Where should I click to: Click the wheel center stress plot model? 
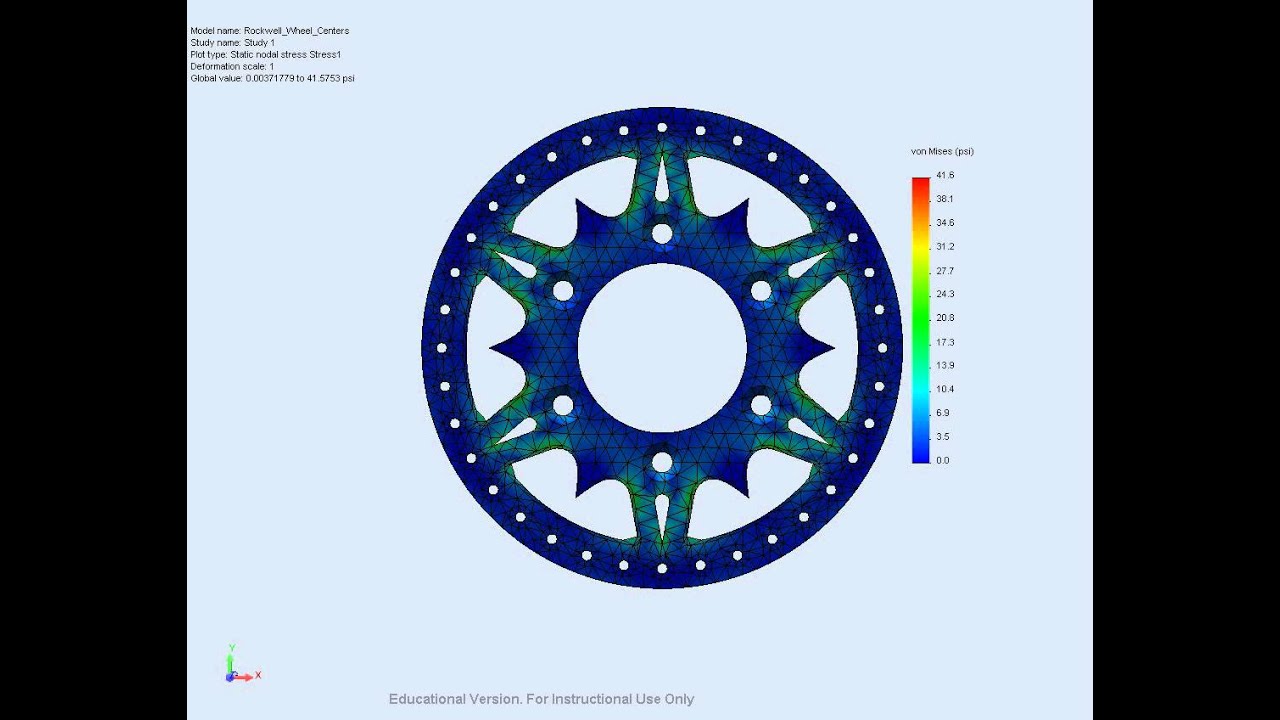click(662, 348)
